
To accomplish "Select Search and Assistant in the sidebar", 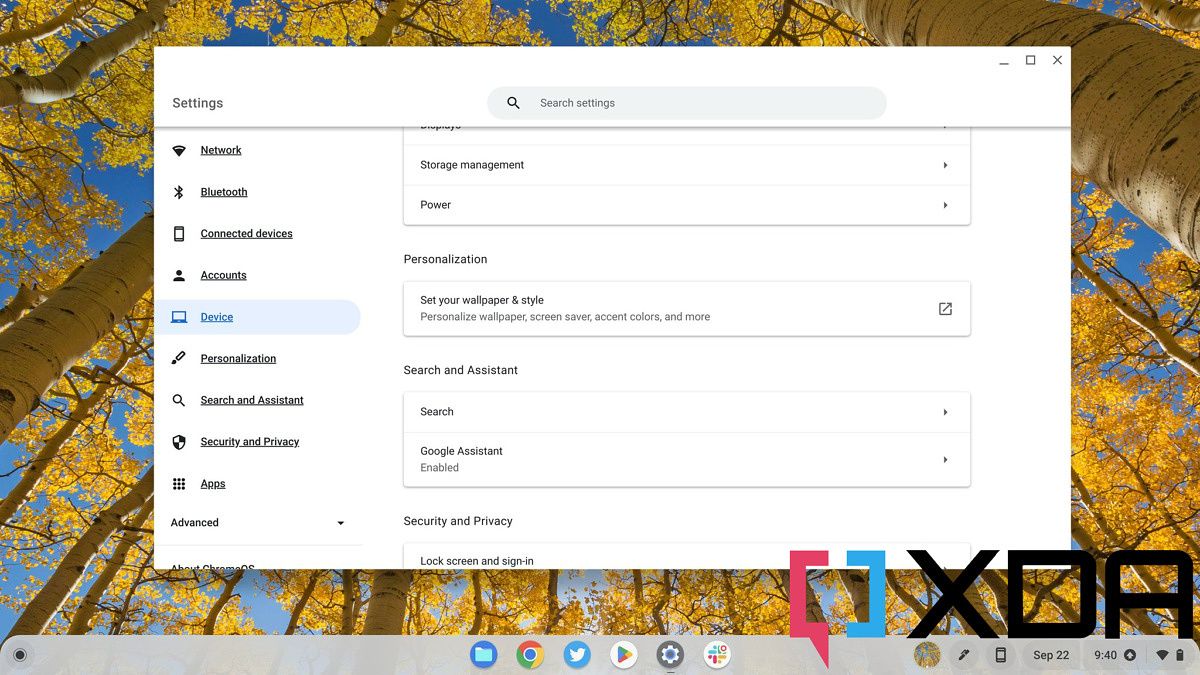I will [x=251, y=400].
